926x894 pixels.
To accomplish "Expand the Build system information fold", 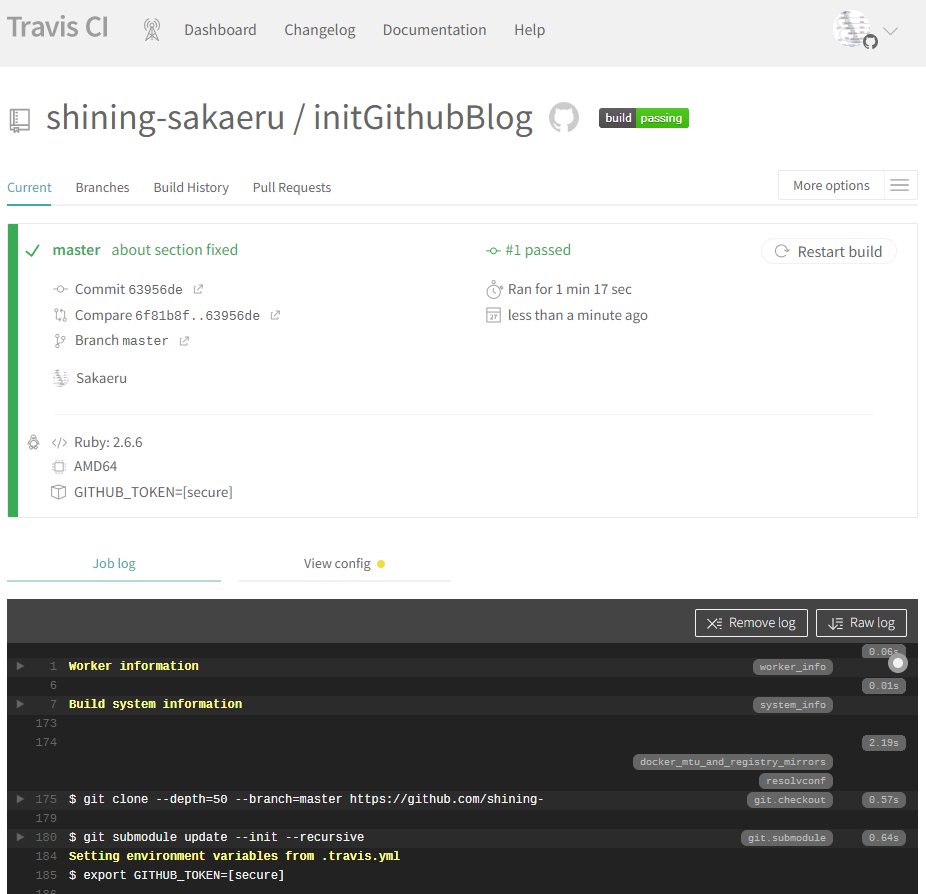I will coord(20,704).
